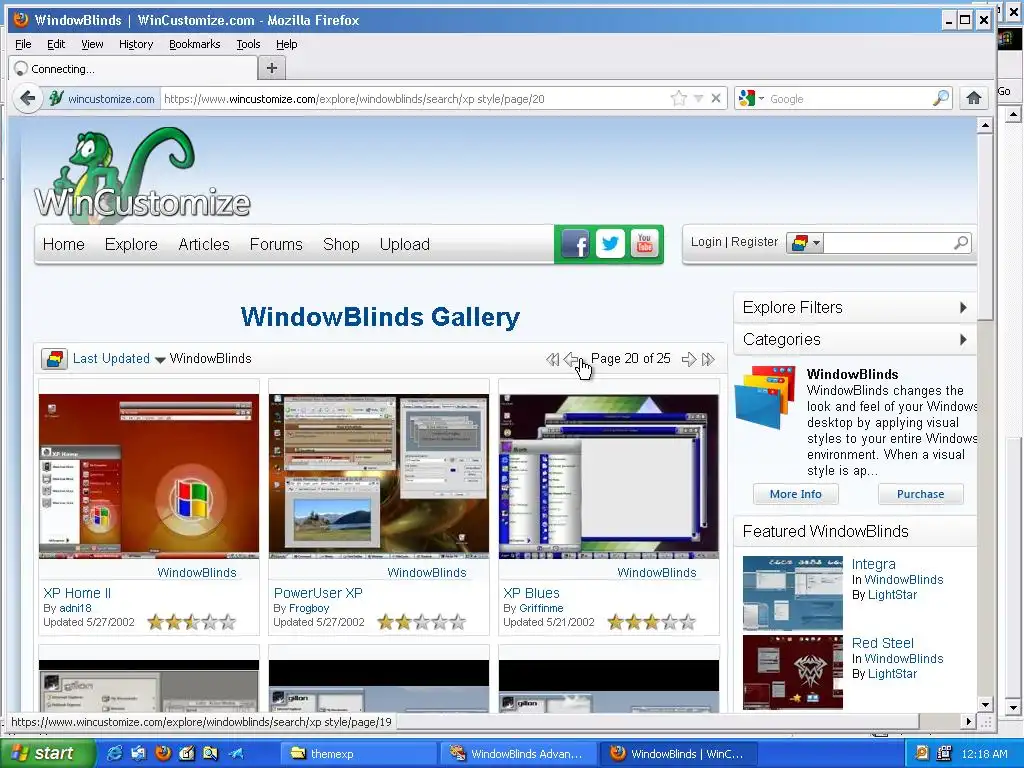Click the site search magnifier icon
Image resolution: width=1024 pixels, height=768 pixels.
tap(961, 243)
